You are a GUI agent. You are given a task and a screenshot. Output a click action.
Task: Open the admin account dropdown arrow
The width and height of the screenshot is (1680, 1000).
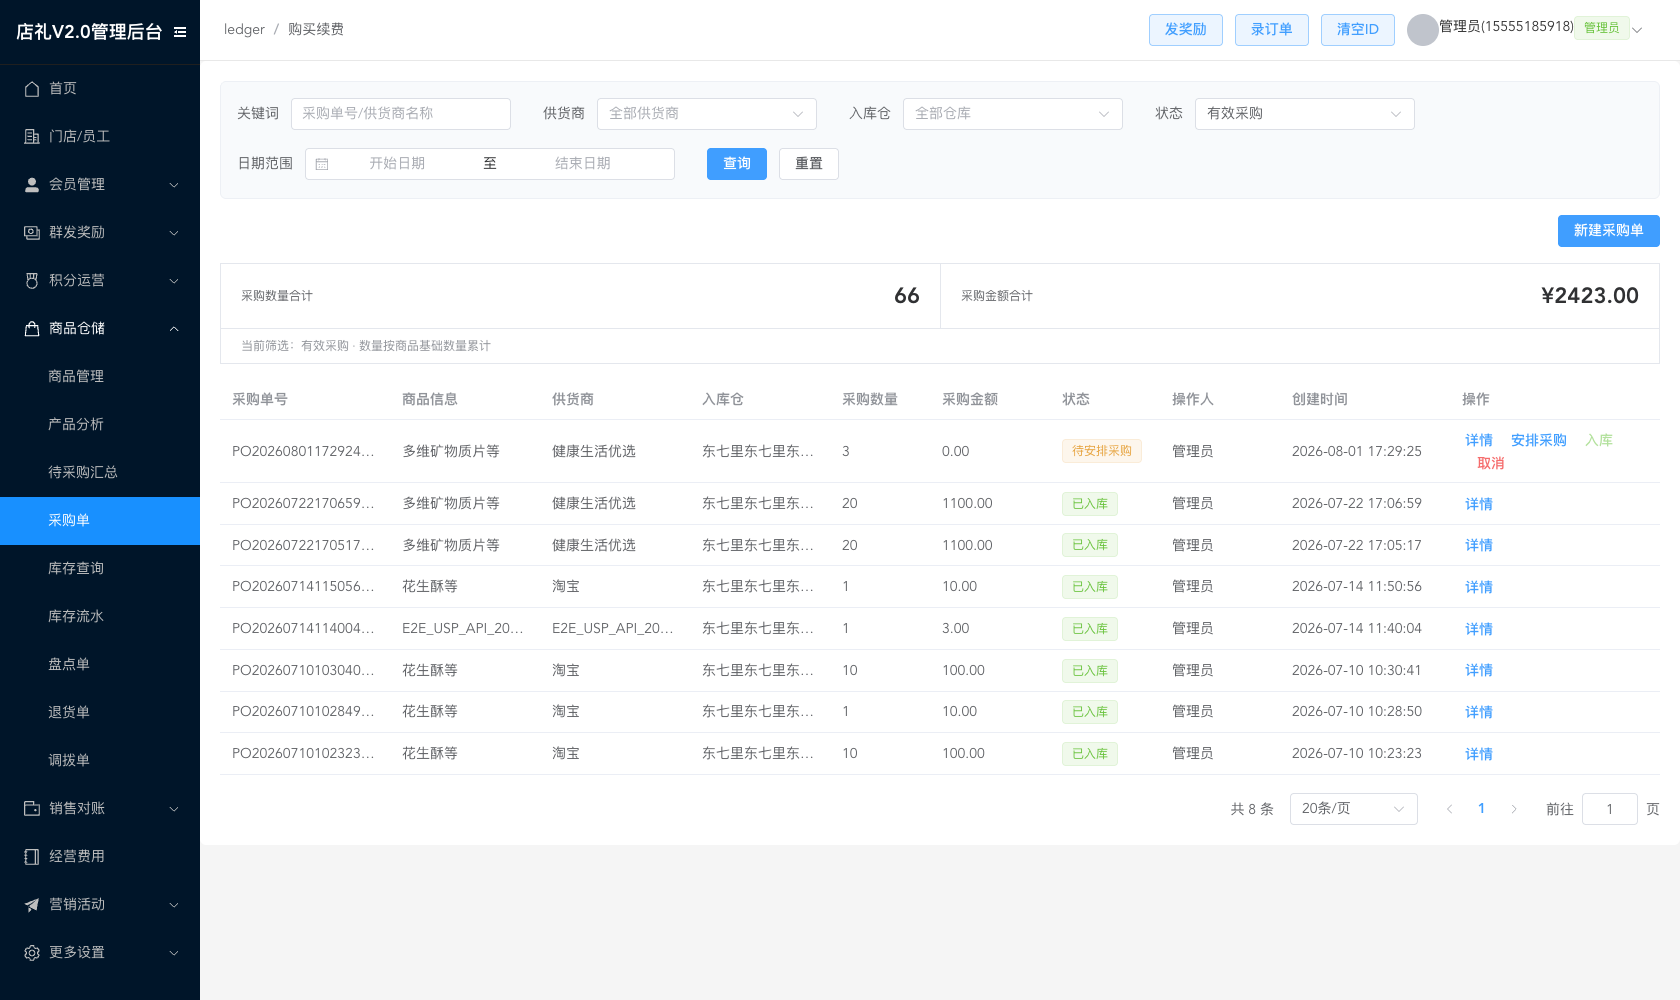click(1637, 30)
